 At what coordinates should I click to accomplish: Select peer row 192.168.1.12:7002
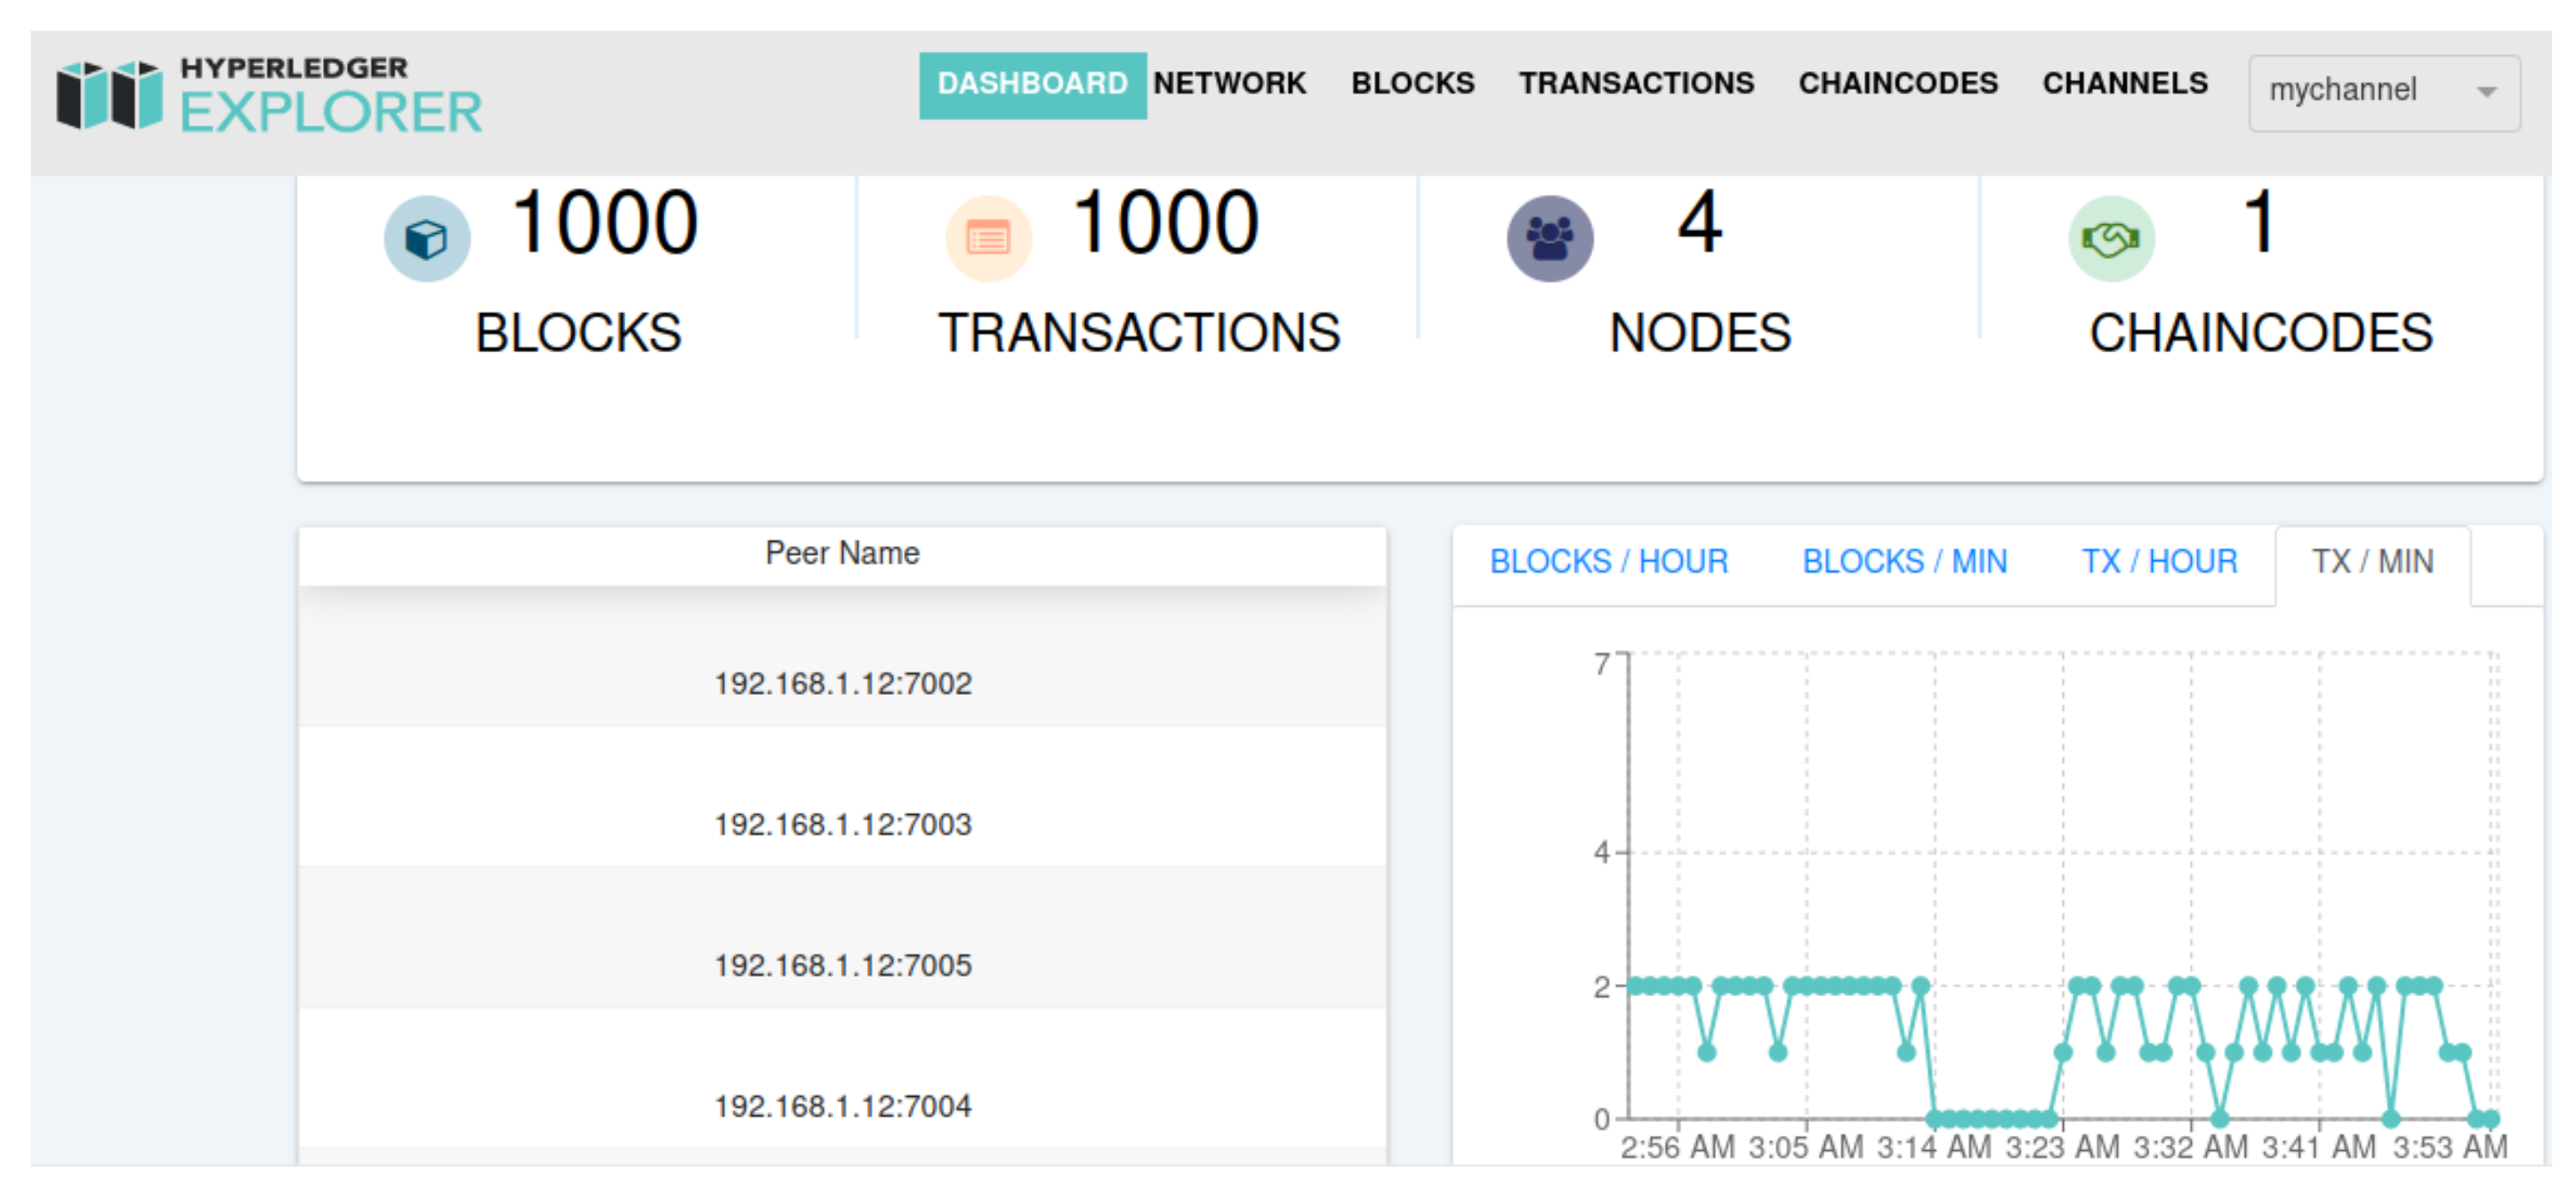[842, 683]
